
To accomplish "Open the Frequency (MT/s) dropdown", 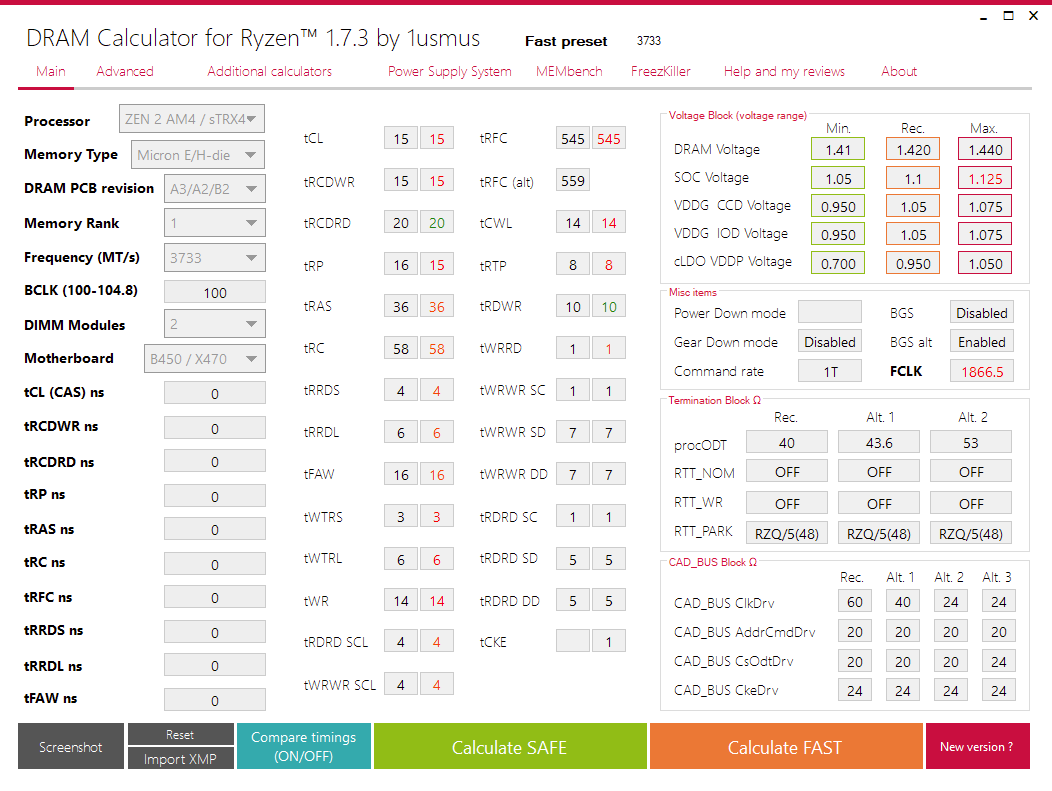I will coord(214,258).
